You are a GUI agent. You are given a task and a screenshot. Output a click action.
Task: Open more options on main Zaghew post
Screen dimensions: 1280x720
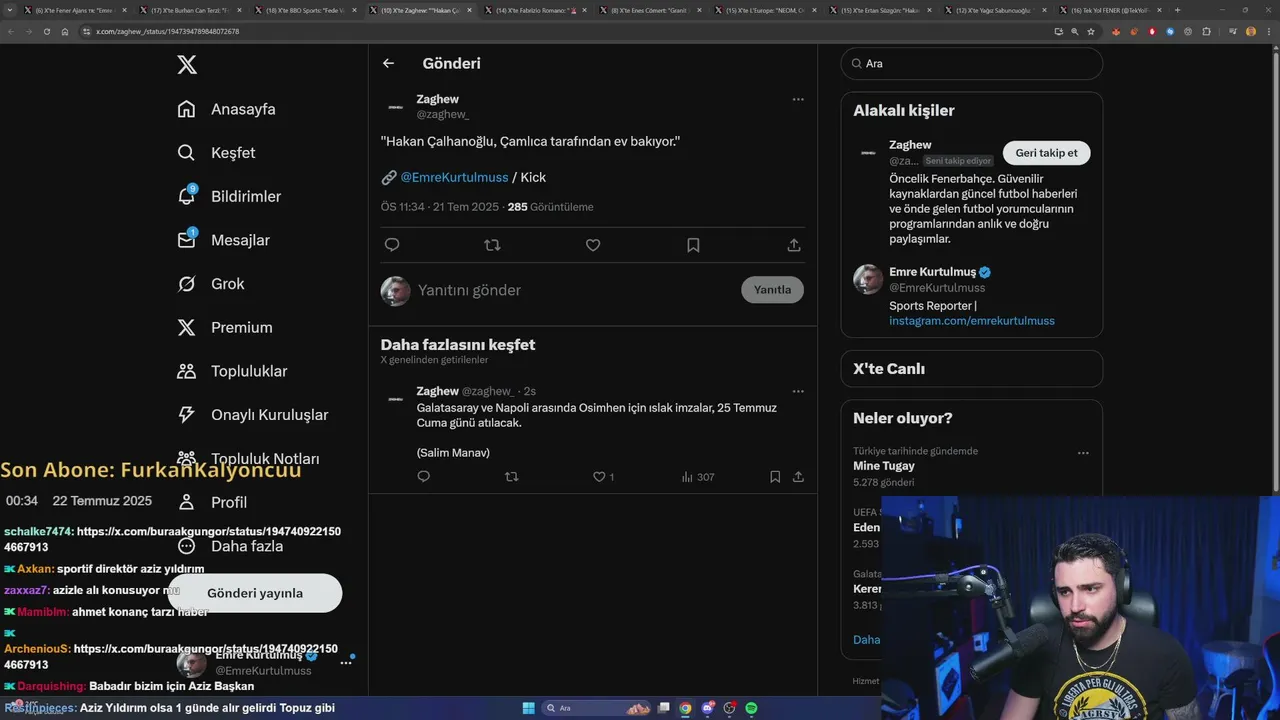coord(798,99)
